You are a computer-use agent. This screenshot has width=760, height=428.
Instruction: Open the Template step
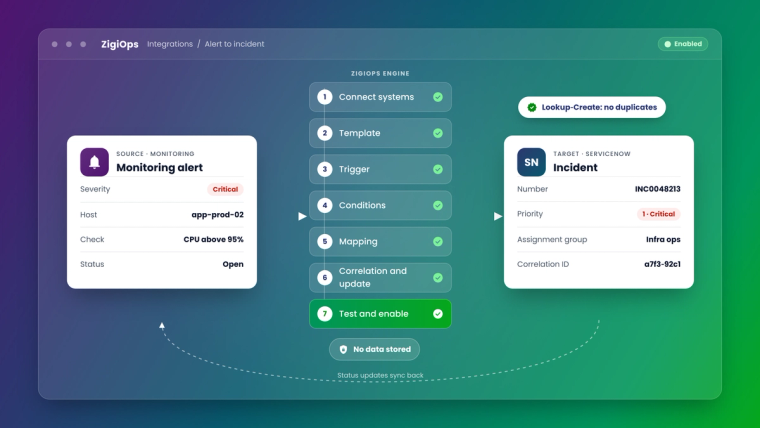click(380, 133)
